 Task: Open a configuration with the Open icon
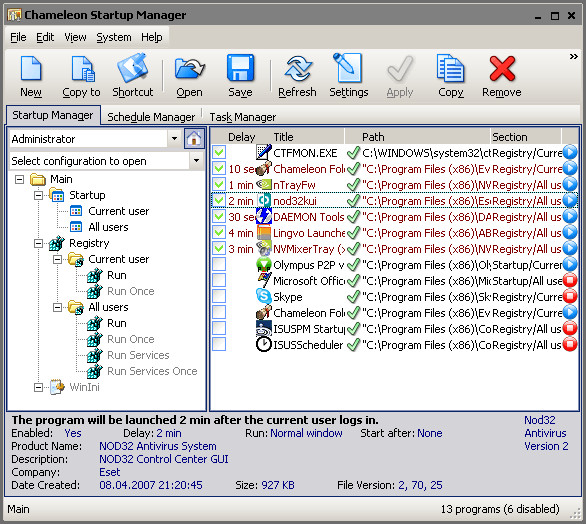pos(189,76)
